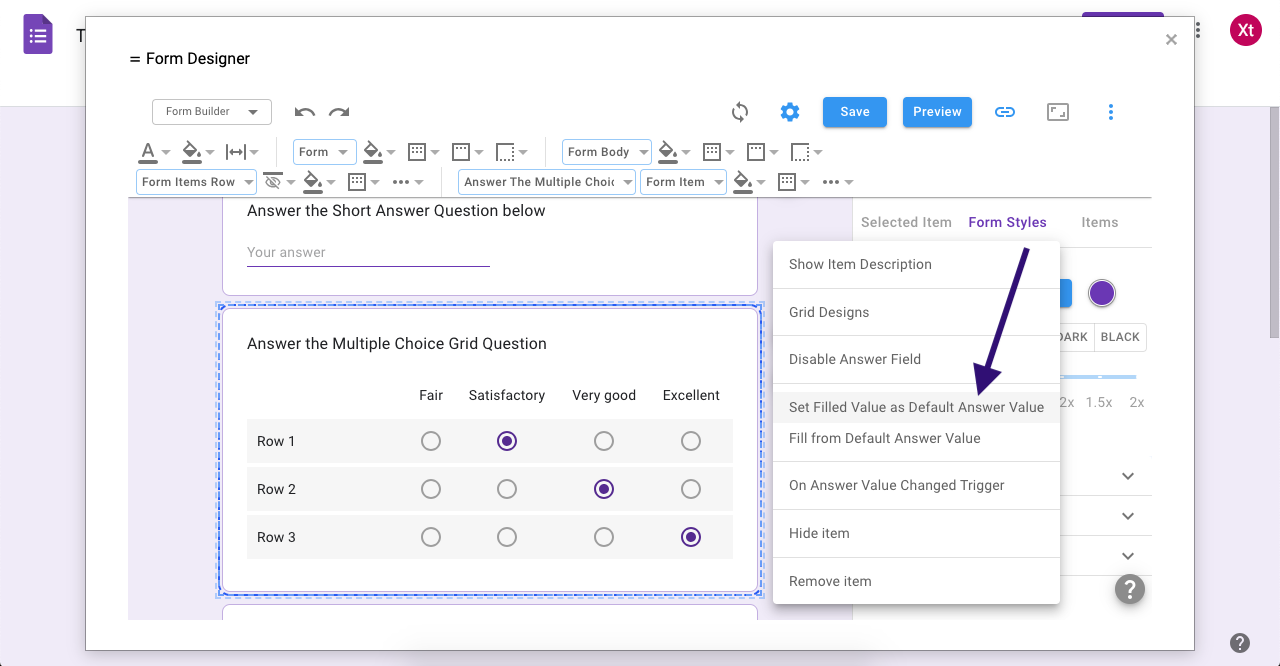This screenshot has width=1280, height=666.
Task: Open settings with the blue gear icon
Action: tap(790, 112)
